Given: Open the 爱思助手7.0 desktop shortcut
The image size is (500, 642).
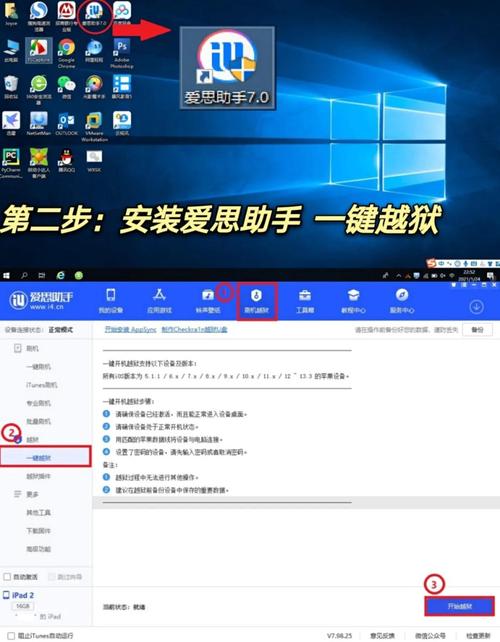Looking at the screenshot, I should pos(94,16).
